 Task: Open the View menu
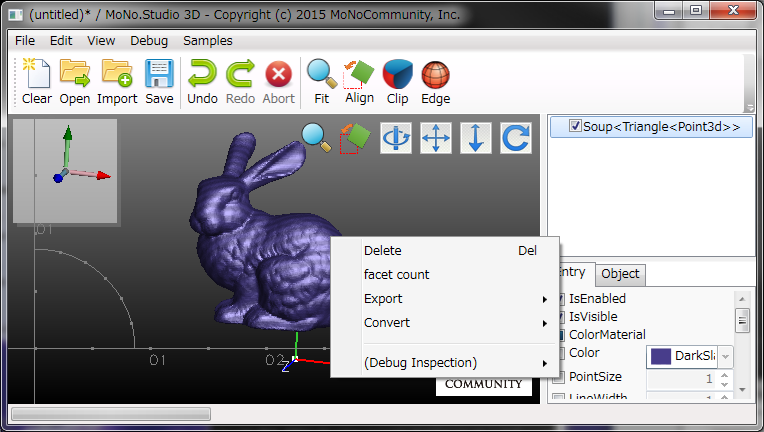[101, 41]
